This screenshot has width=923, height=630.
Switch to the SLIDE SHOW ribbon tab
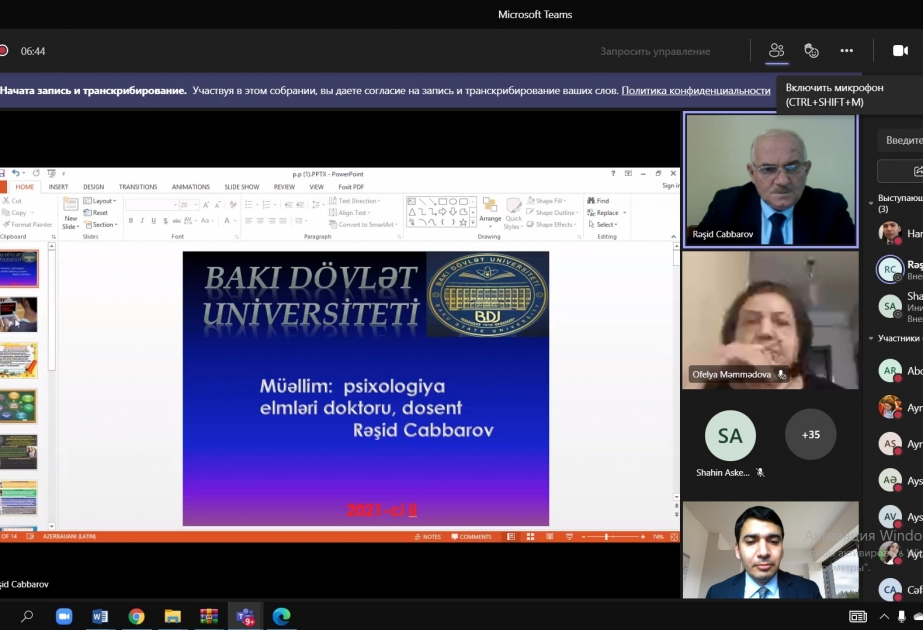point(241,187)
